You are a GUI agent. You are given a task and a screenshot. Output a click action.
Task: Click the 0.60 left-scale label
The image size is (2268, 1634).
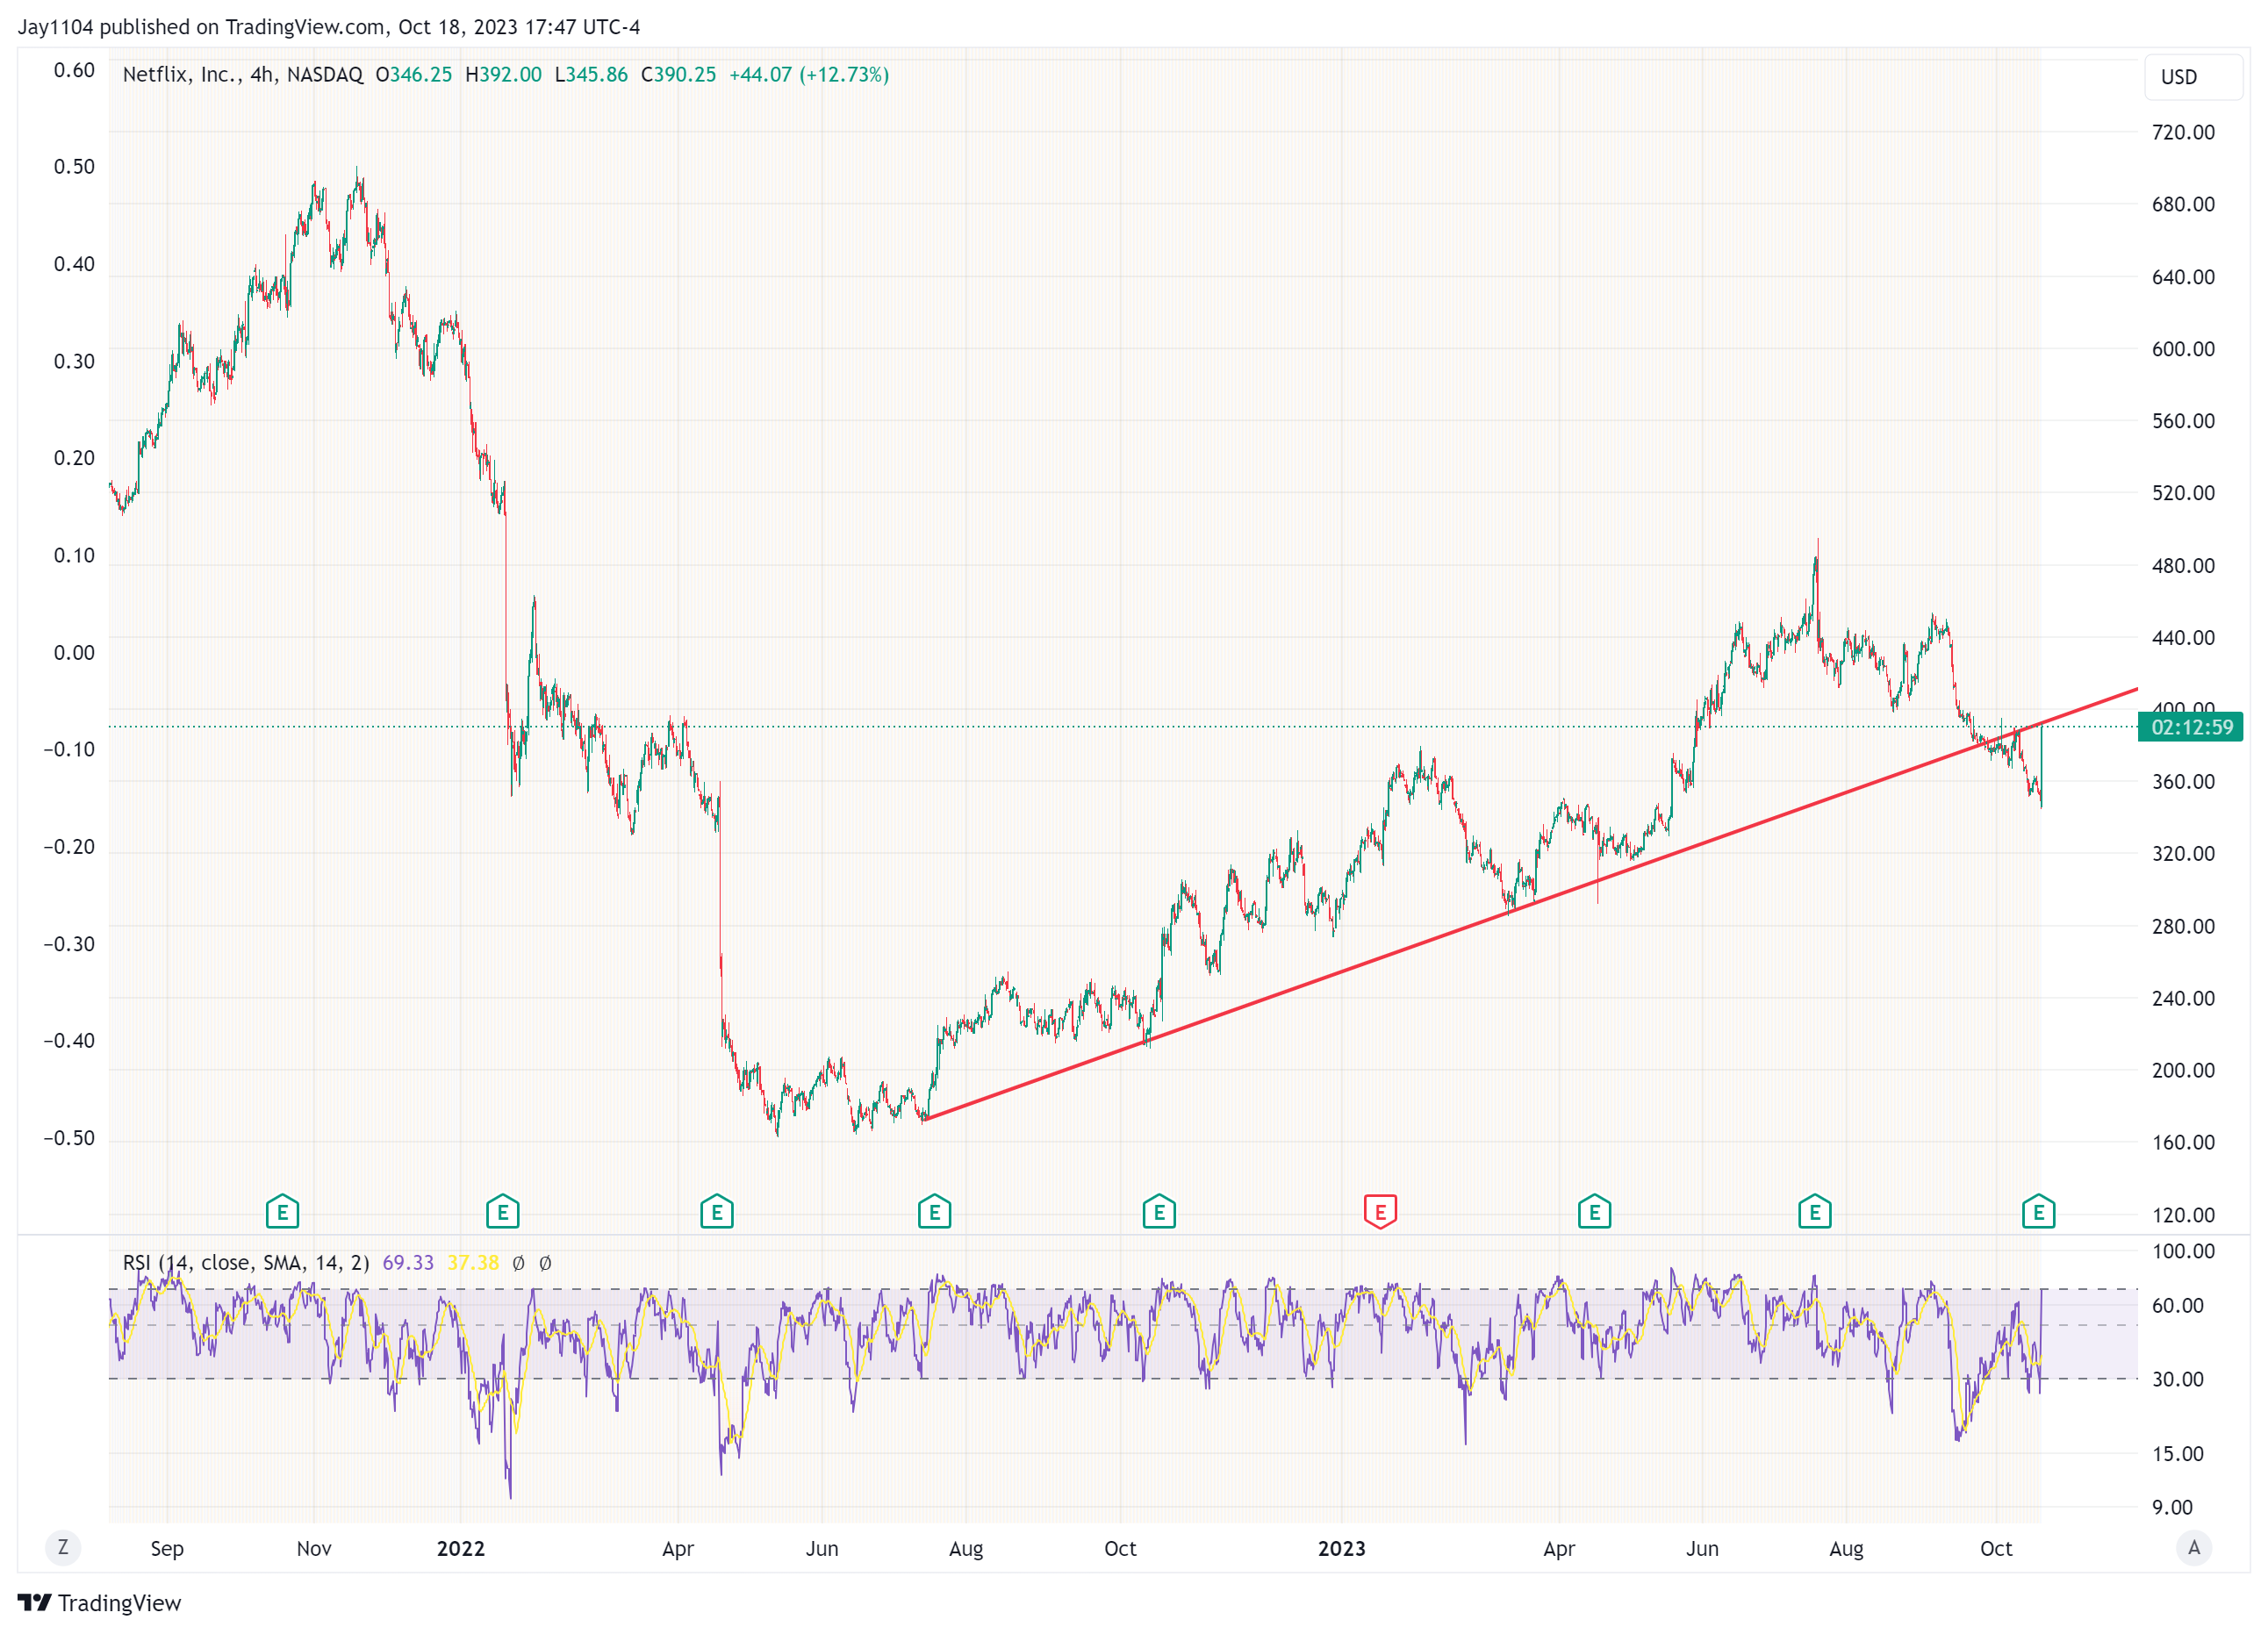pyautogui.click(x=74, y=70)
